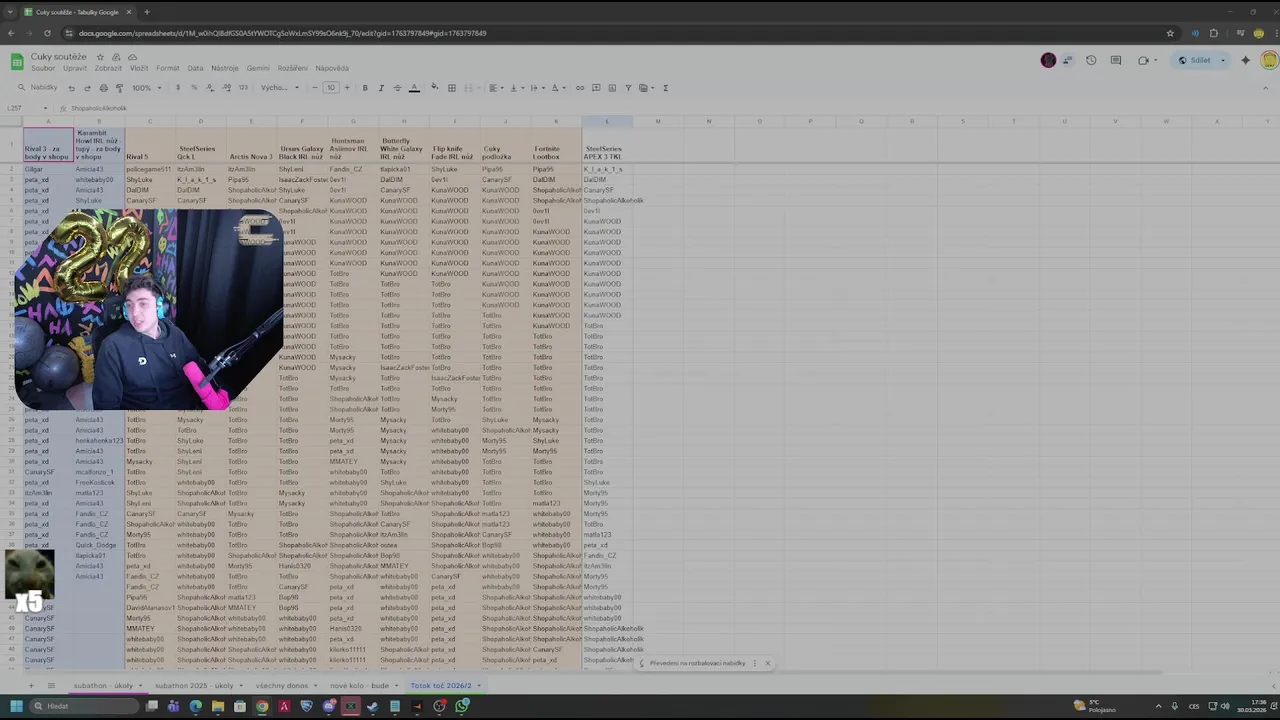
Task: Open the Upravit menu
Action: pyautogui.click(x=75, y=68)
